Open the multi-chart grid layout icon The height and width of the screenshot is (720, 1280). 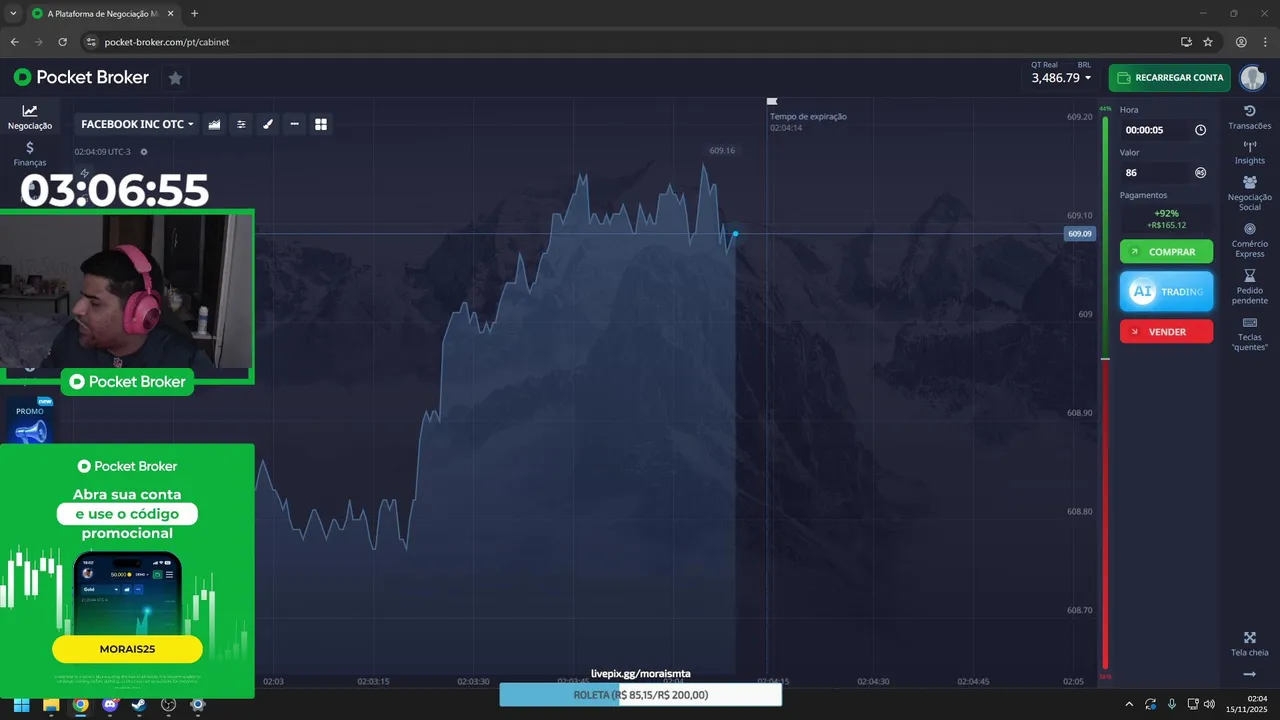click(x=321, y=124)
